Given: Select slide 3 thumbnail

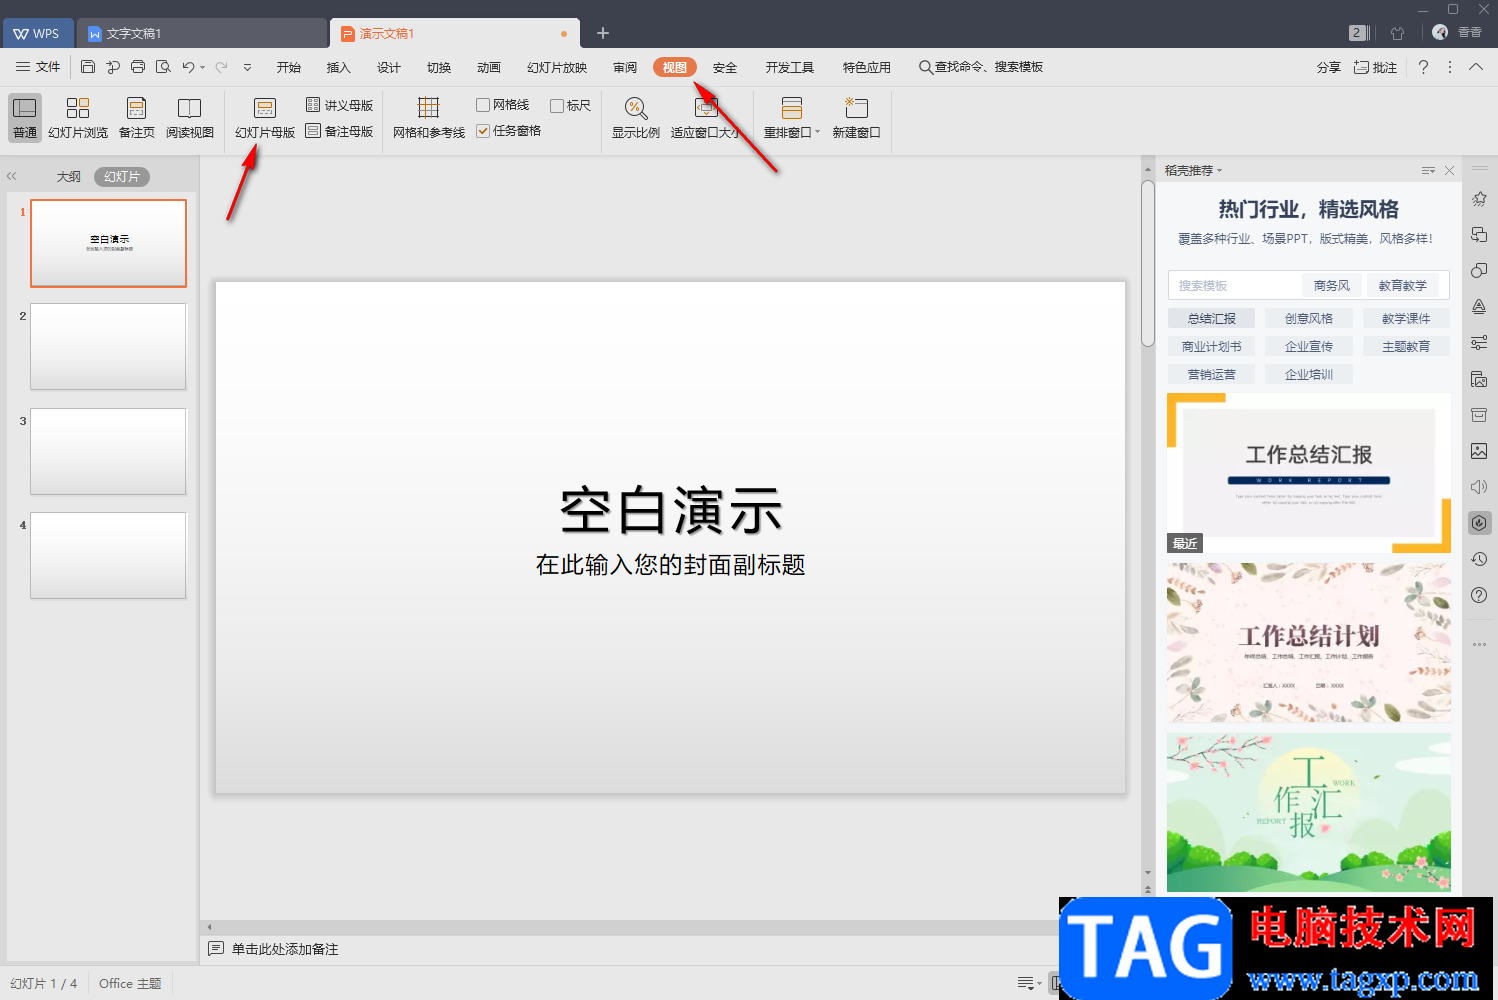Looking at the screenshot, I should tap(108, 451).
